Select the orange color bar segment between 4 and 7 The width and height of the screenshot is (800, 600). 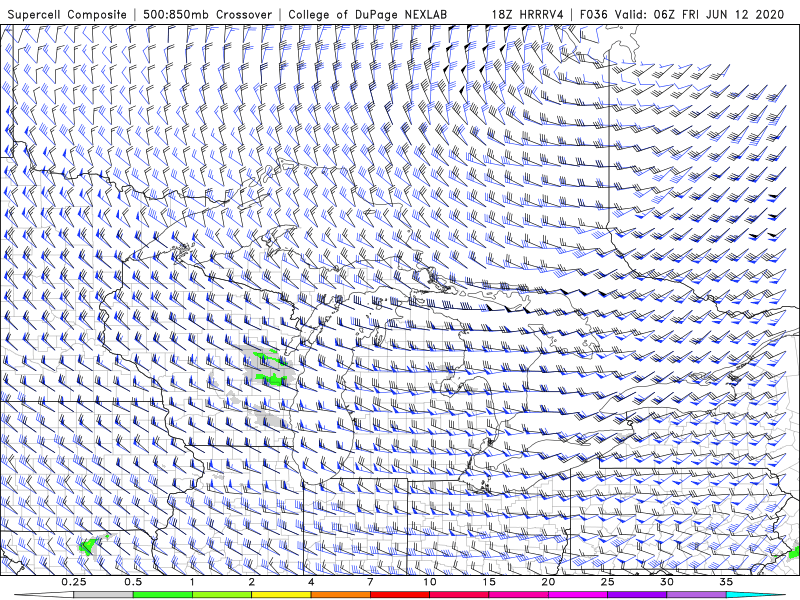(x=340, y=595)
